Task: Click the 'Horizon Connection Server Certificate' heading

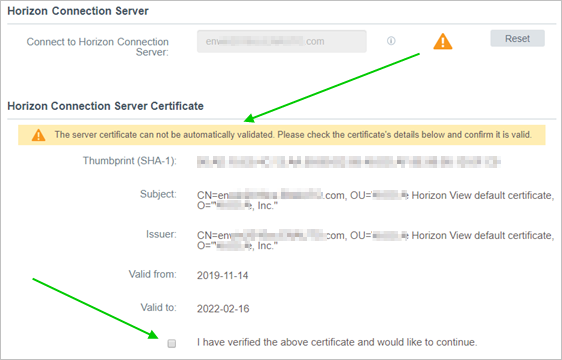Action: point(105,106)
